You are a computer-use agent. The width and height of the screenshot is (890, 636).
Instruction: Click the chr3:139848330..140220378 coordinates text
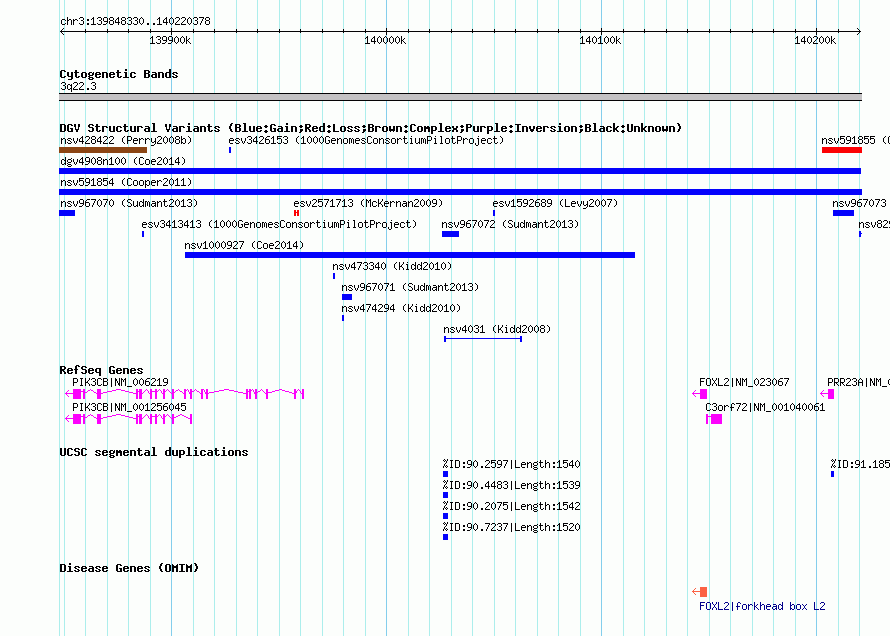(135, 22)
